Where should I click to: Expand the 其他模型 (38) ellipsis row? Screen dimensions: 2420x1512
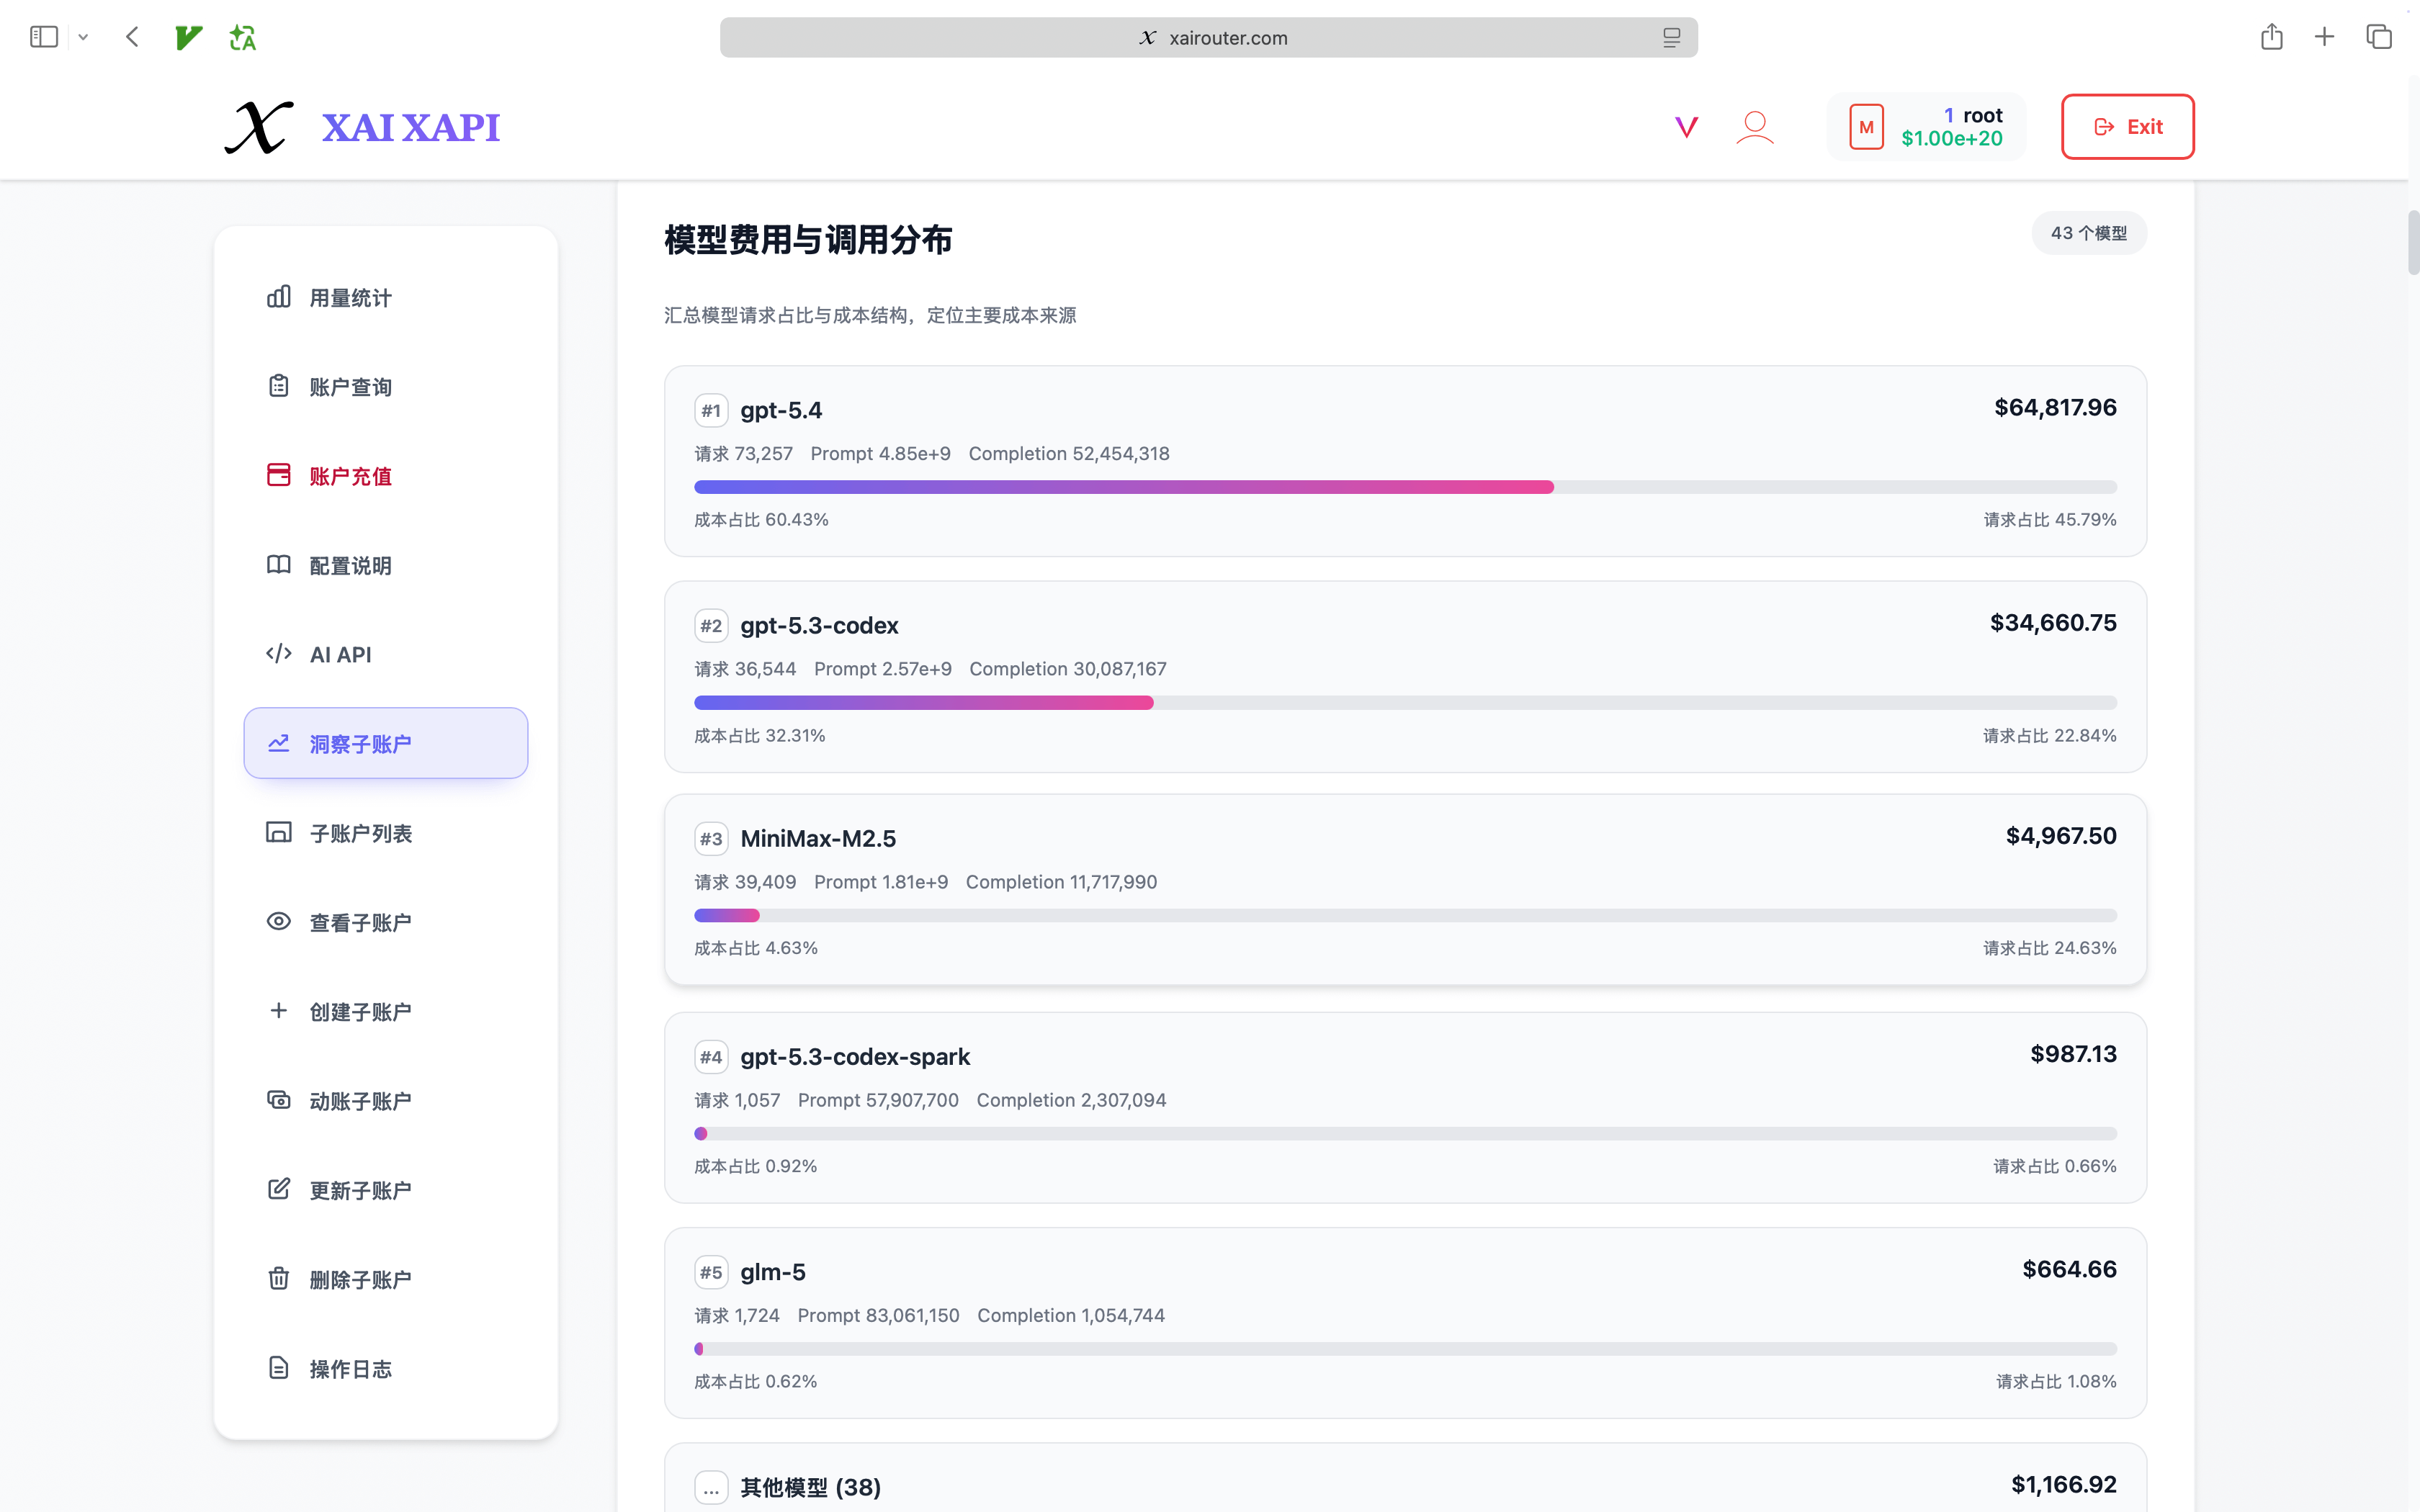[711, 1487]
